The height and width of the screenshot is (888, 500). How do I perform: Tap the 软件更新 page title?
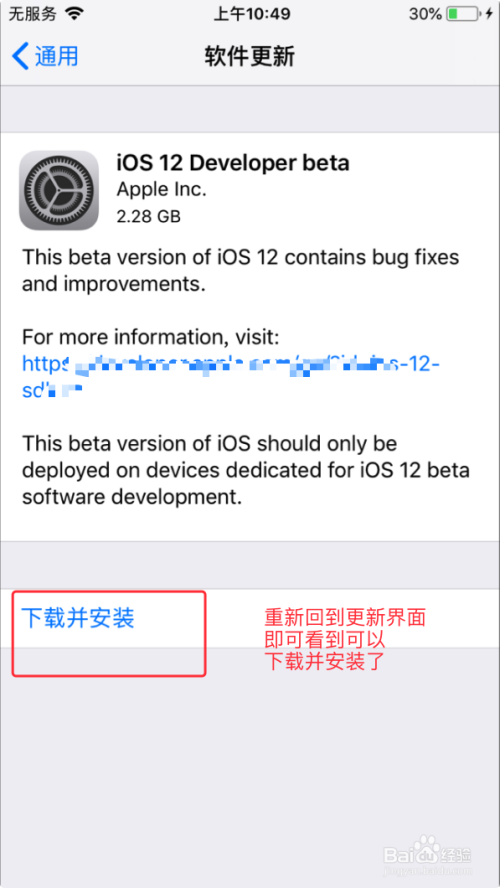[250, 57]
